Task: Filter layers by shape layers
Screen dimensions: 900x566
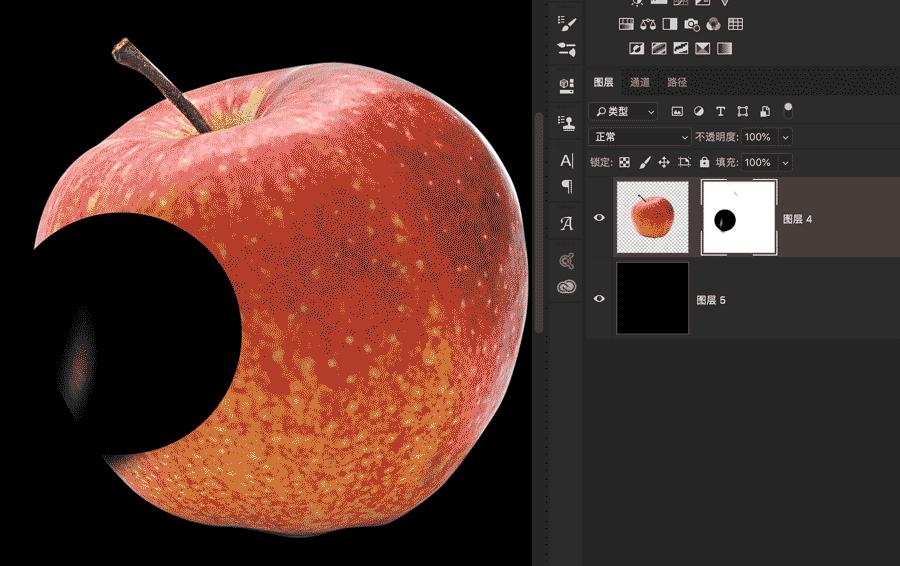Action: (743, 111)
